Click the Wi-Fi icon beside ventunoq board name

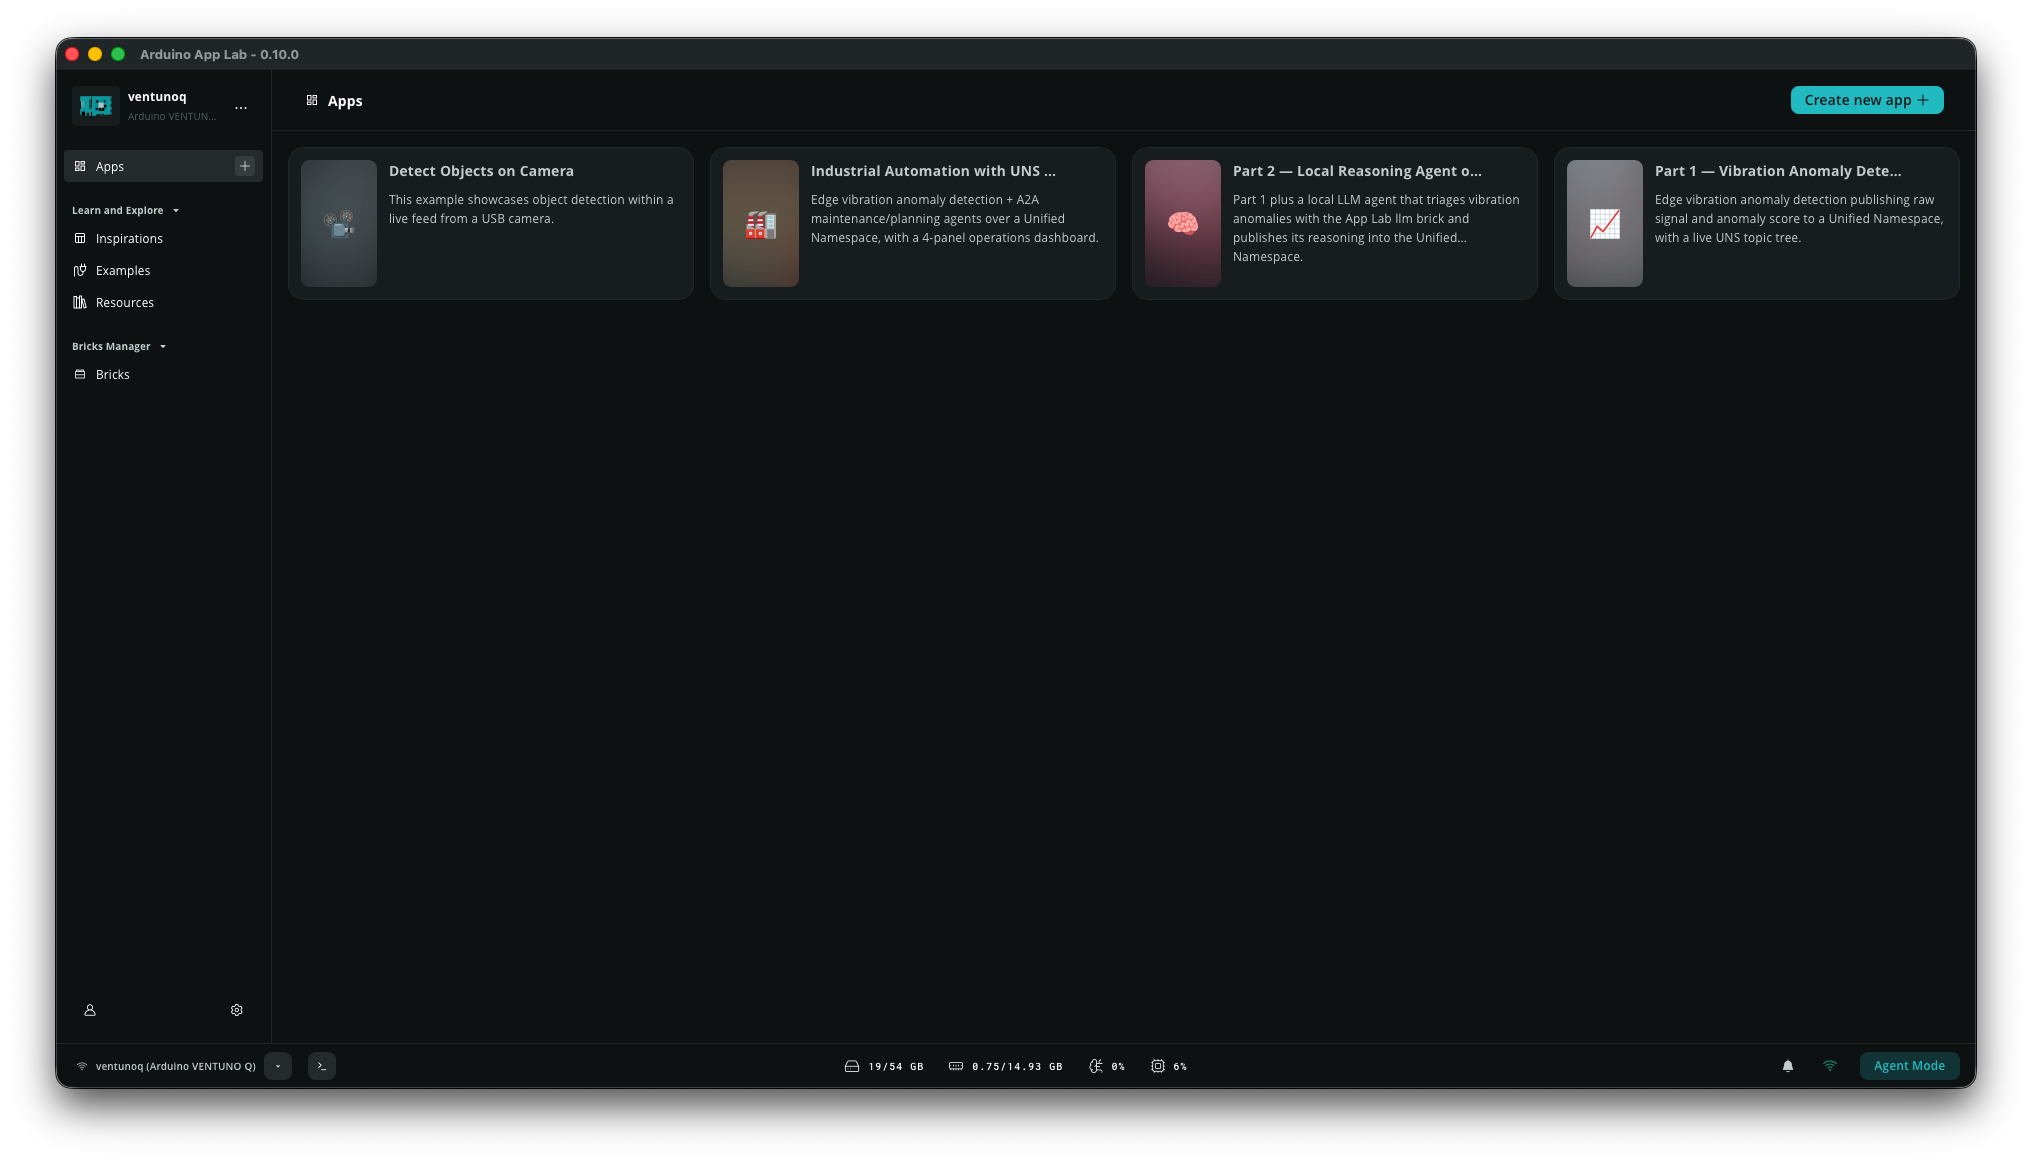coord(82,1066)
